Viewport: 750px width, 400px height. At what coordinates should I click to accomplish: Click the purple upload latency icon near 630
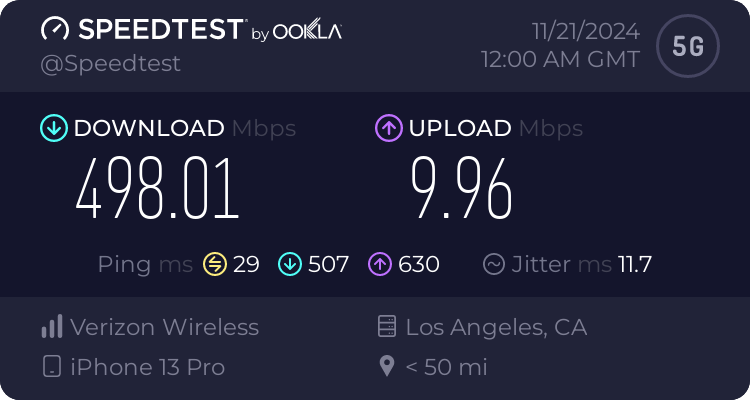380,264
